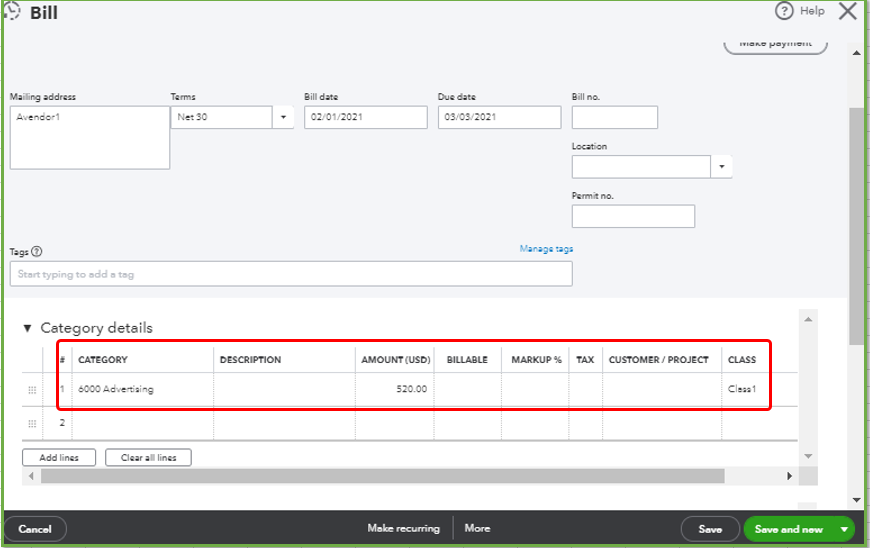Open the More menu in the footer

[477, 529]
